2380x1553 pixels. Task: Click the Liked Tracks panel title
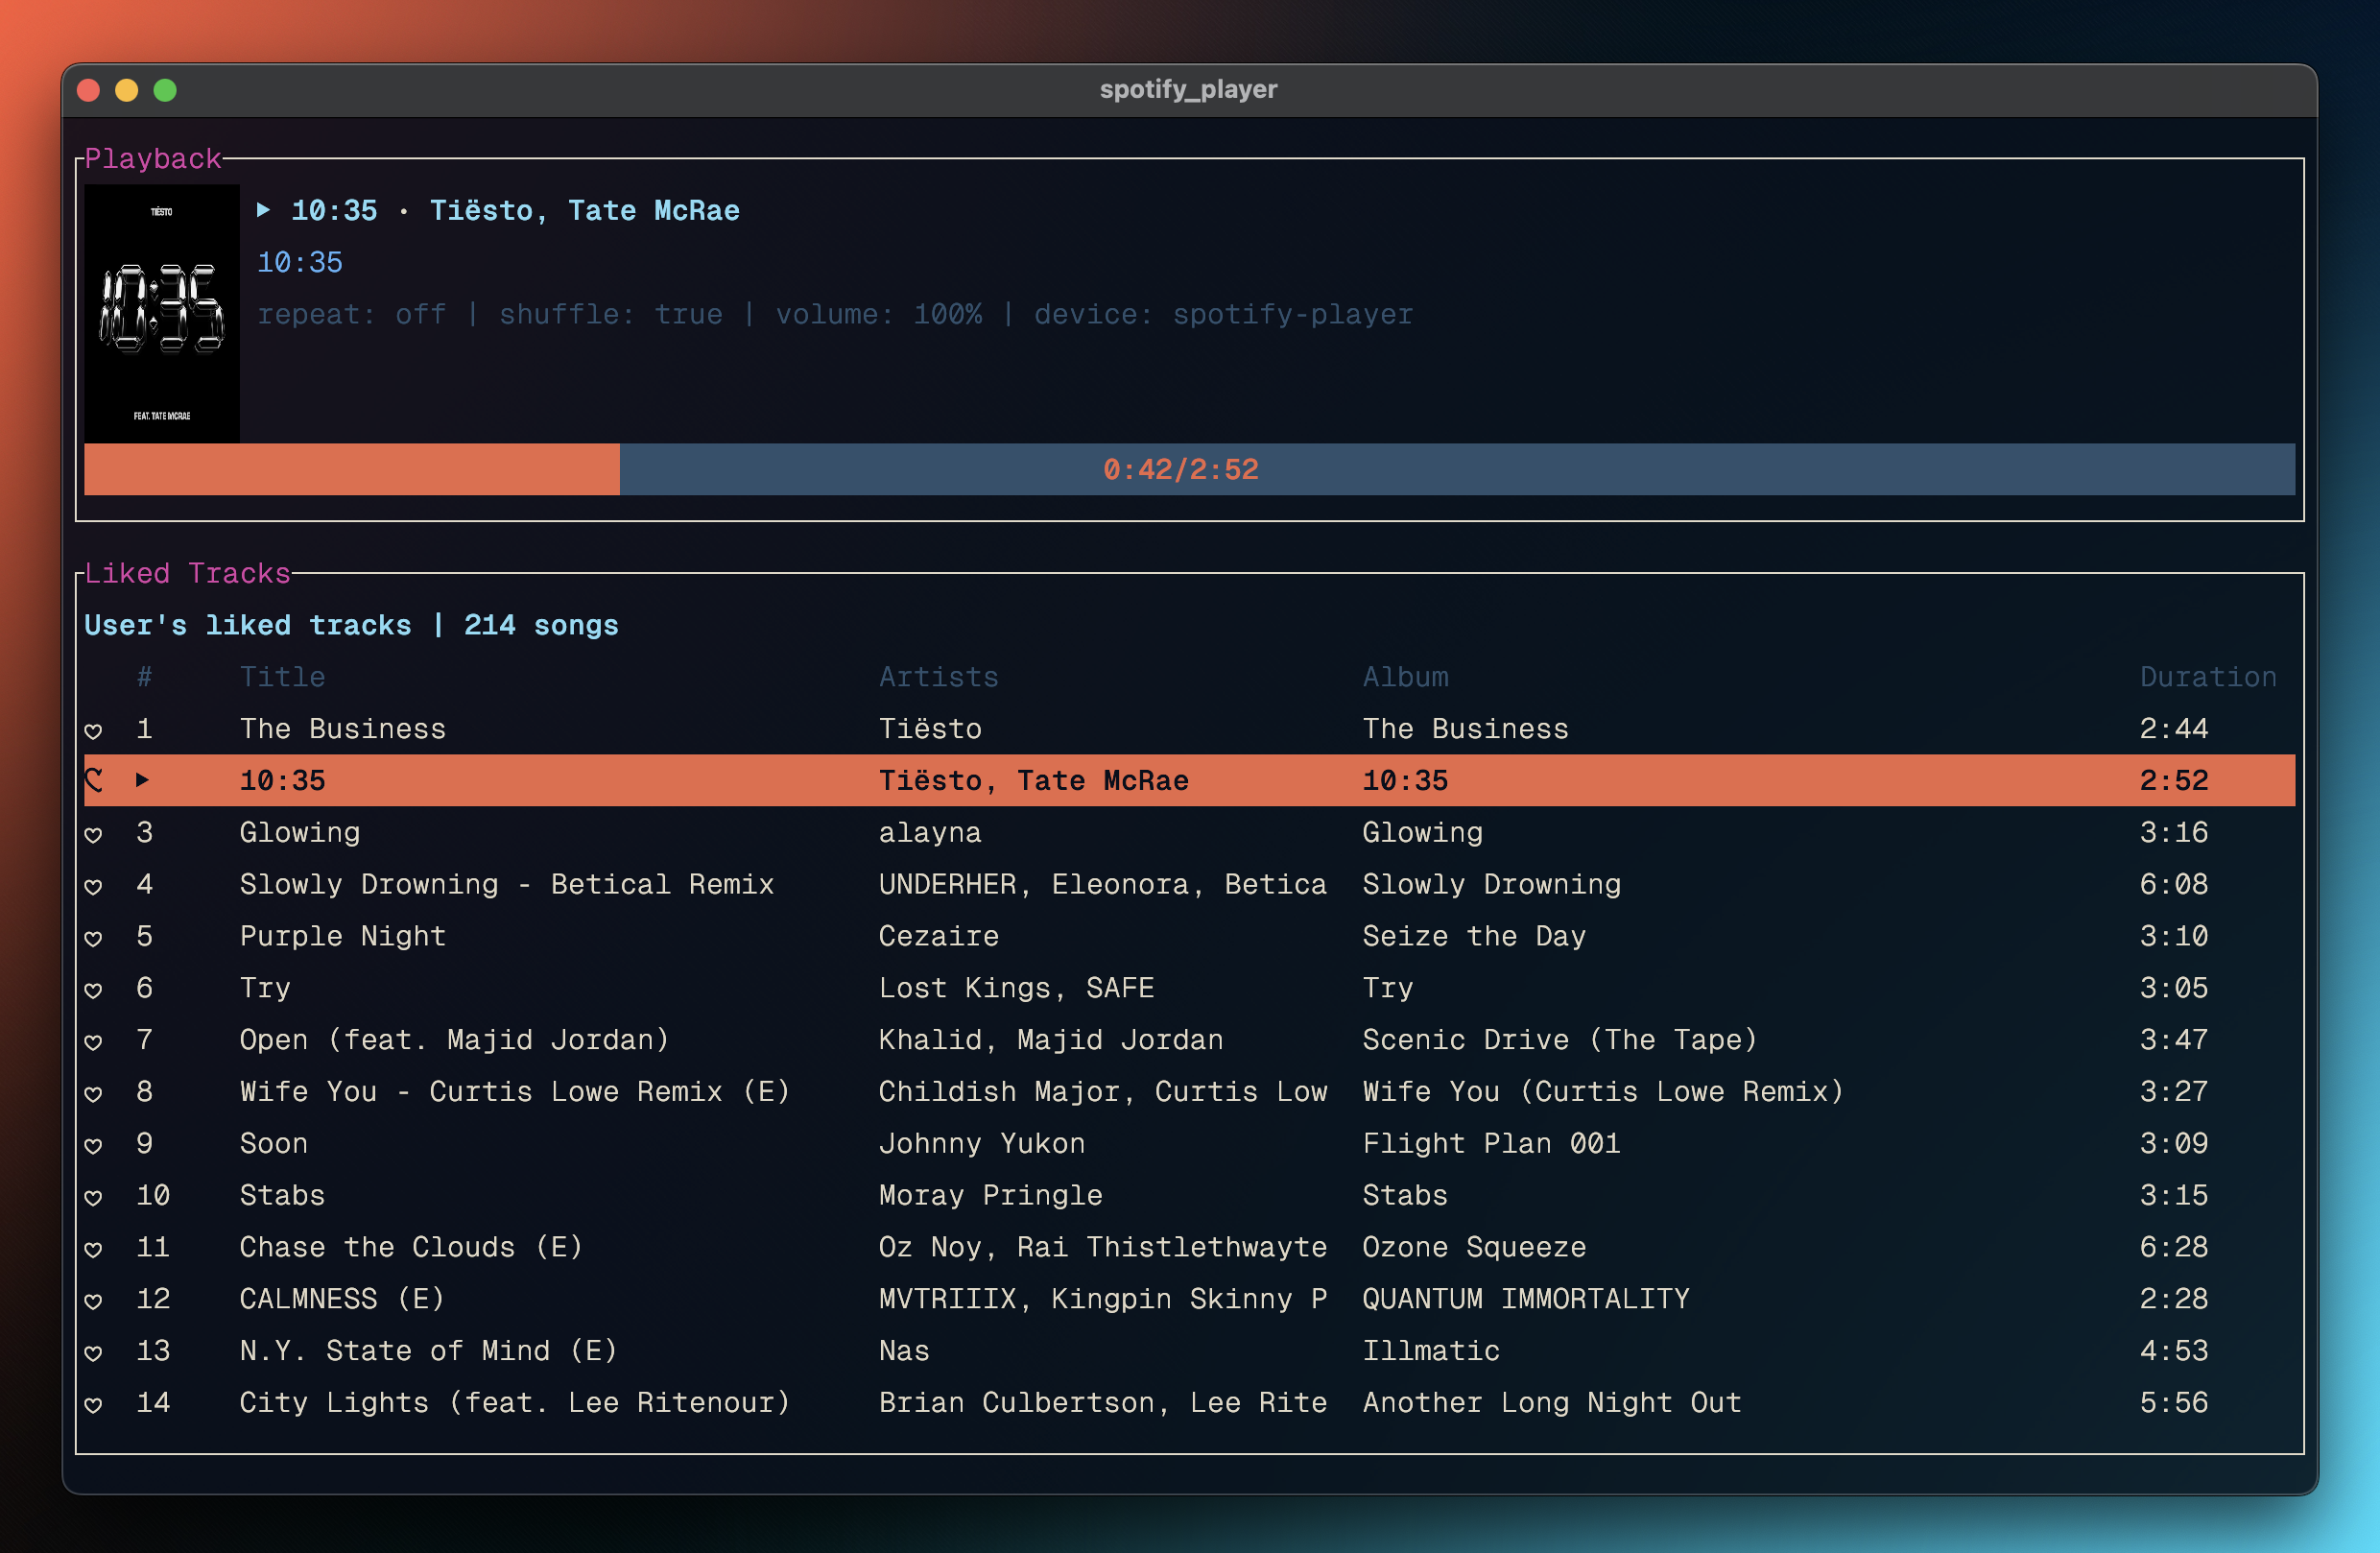[187, 573]
